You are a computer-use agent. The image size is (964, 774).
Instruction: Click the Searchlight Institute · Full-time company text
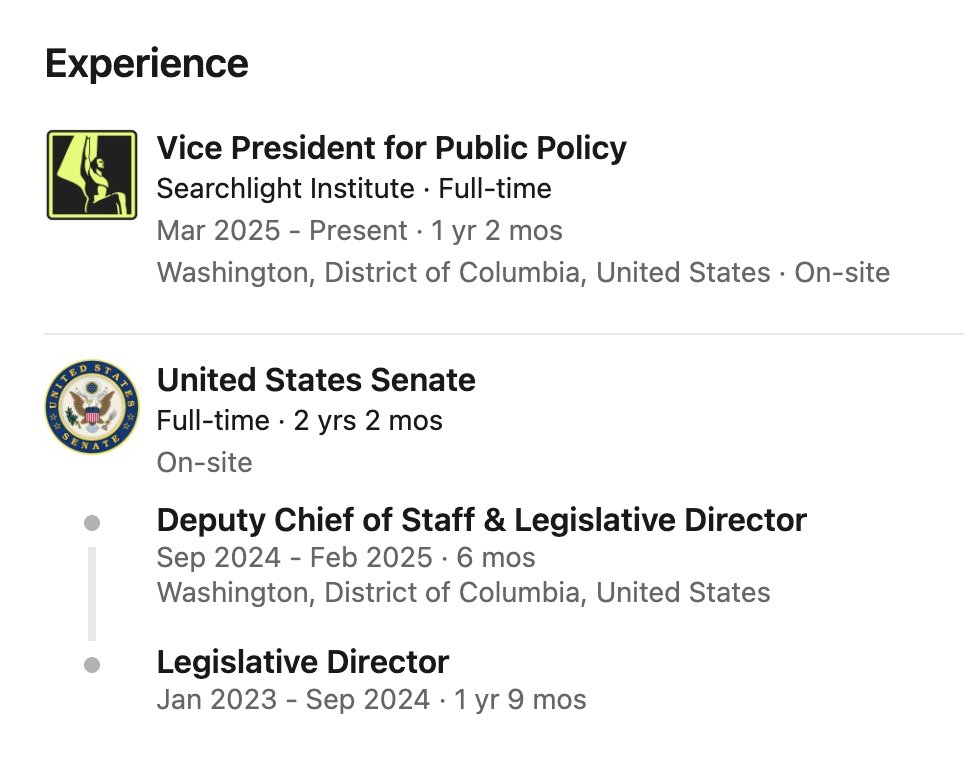pyautogui.click(x=354, y=189)
